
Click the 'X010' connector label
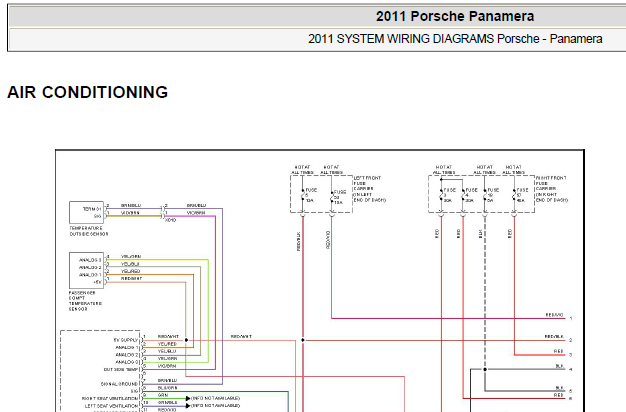pyautogui.click(x=170, y=220)
